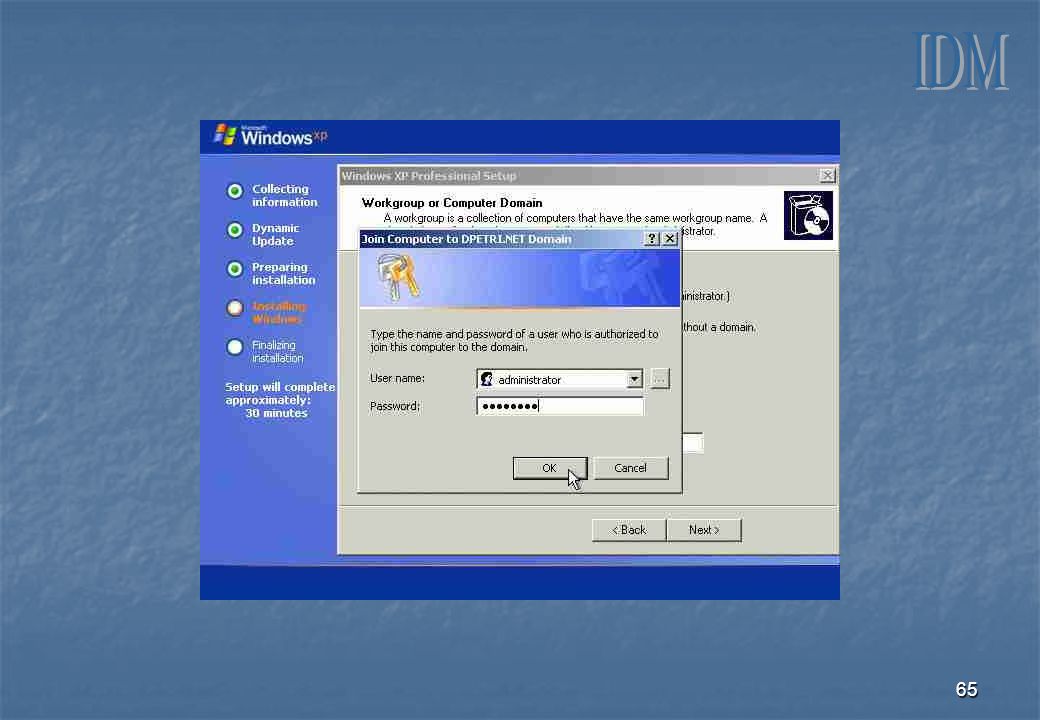Focus the Password input field
The image size is (1040, 720).
tap(560, 406)
